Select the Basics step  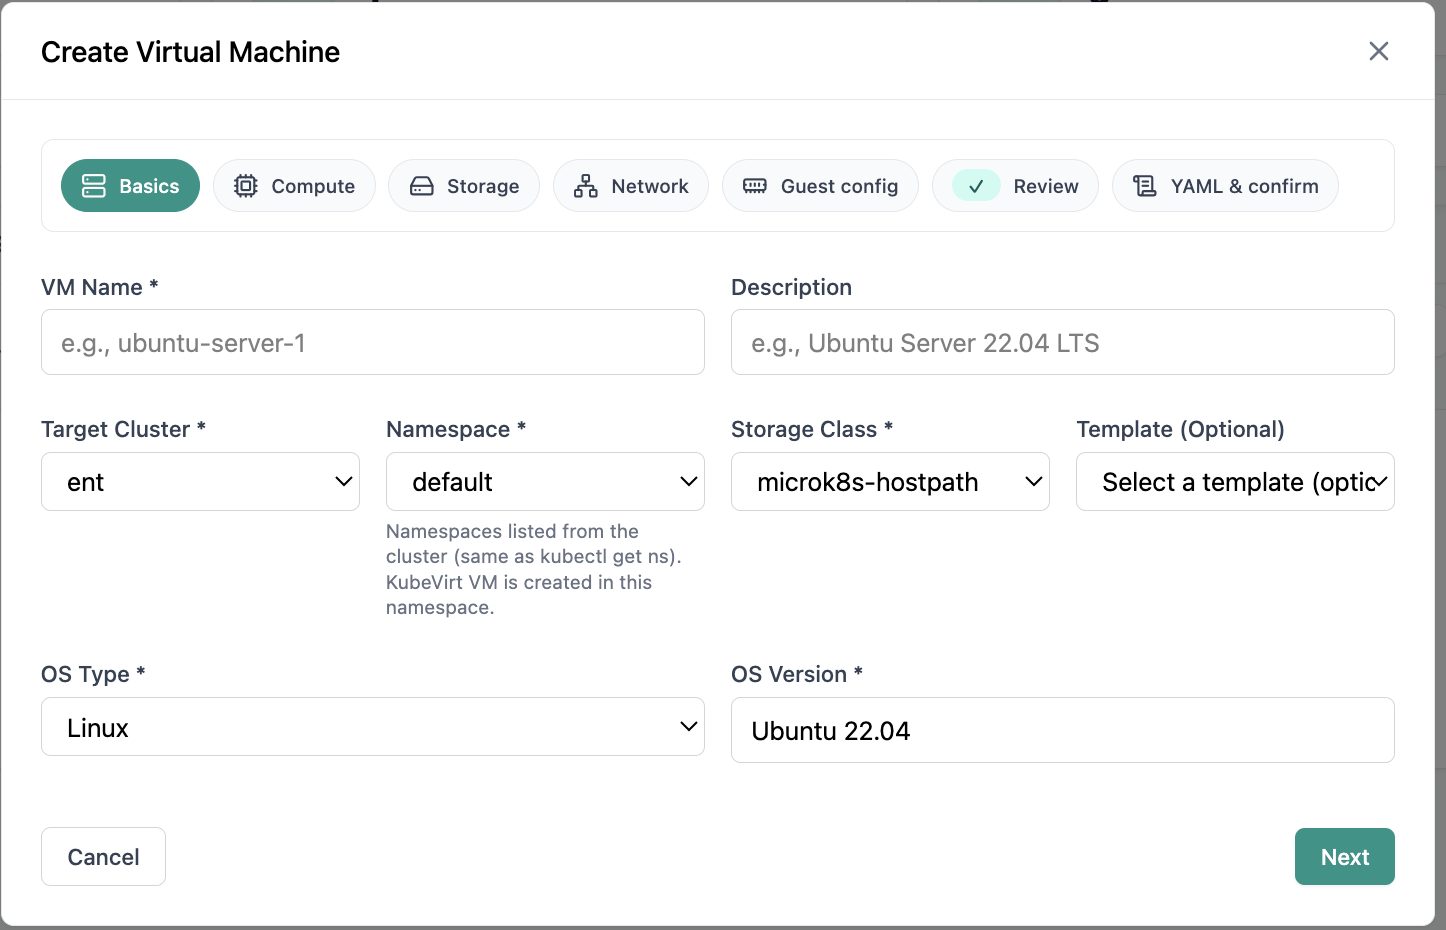130,186
